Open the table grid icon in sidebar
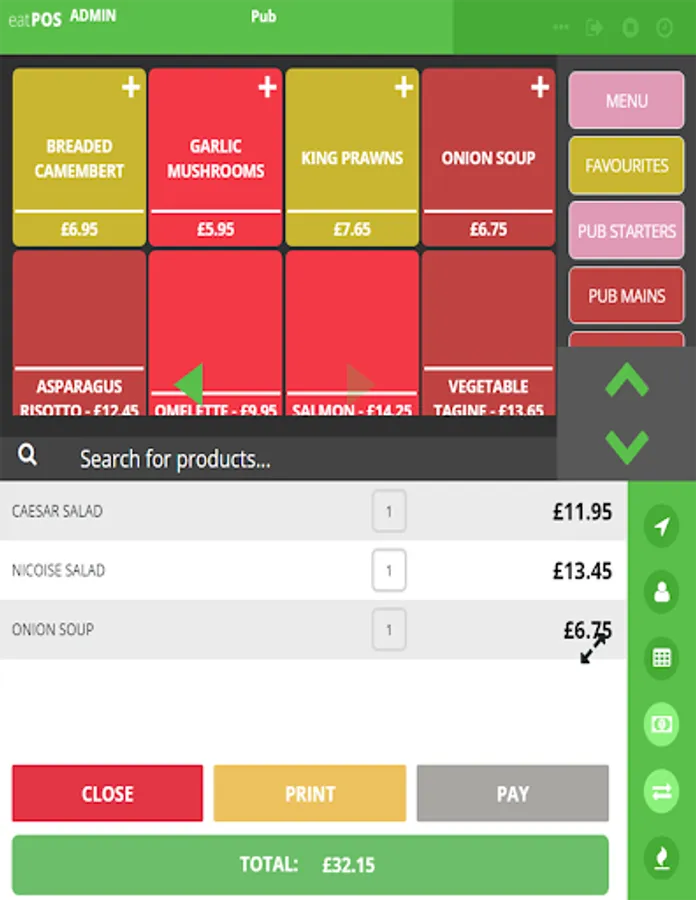696x900 pixels. pos(662,658)
